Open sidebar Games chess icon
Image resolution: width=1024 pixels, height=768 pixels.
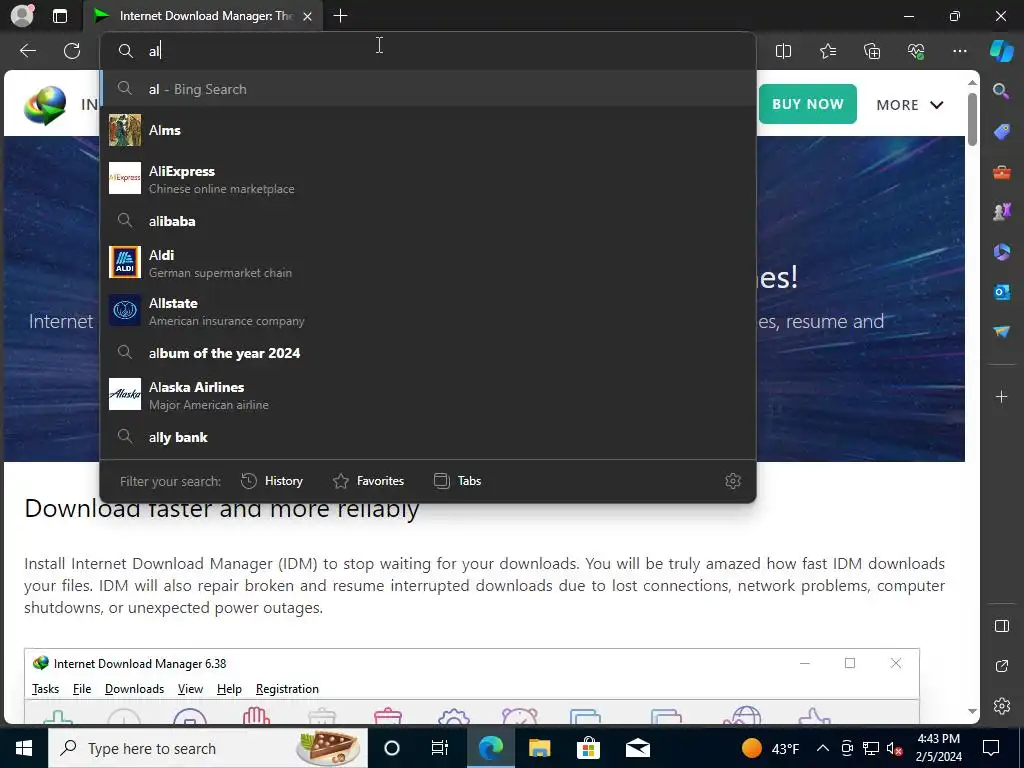[1001, 212]
